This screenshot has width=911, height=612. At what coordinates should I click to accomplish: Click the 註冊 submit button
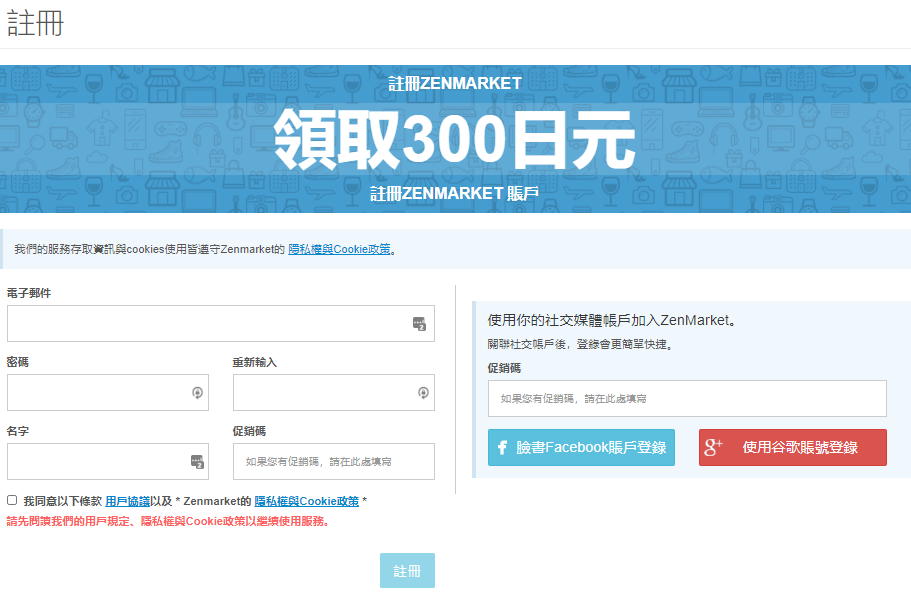pyautogui.click(x=407, y=571)
